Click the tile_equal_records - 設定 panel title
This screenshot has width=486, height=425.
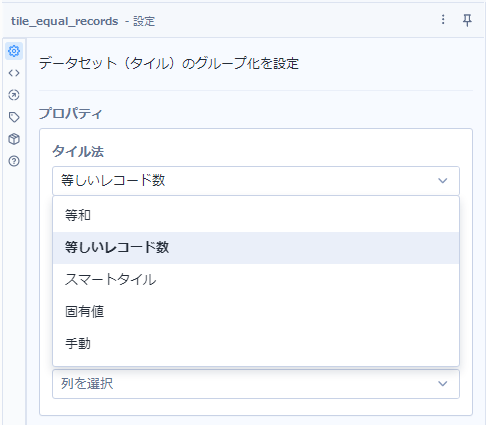pyautogui.click(x=83, y=21)
